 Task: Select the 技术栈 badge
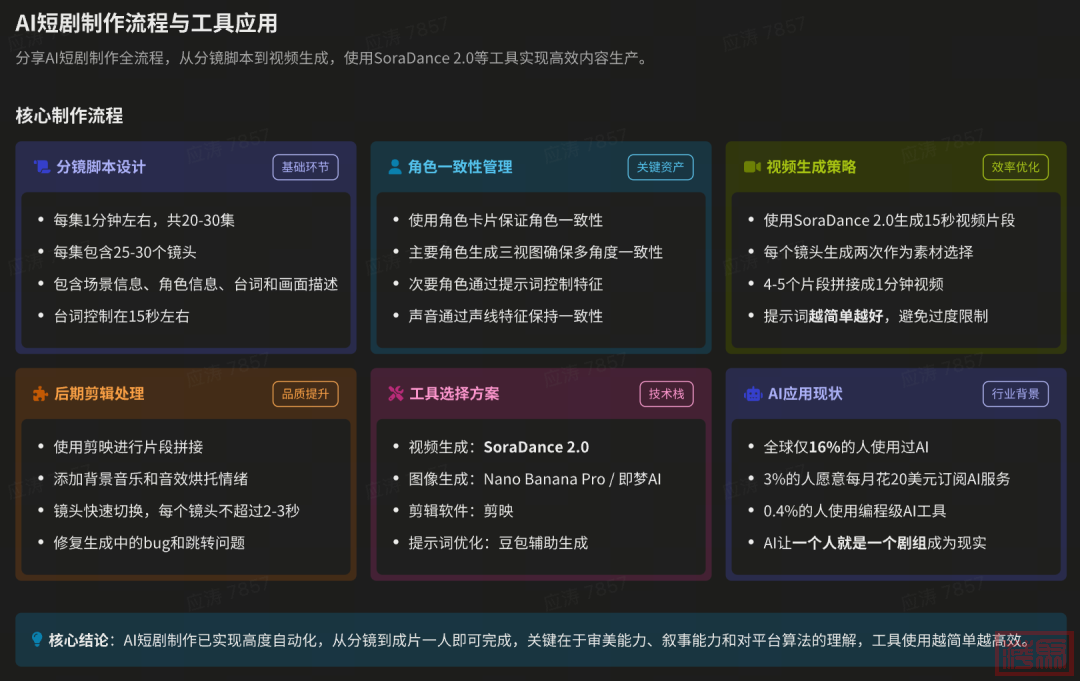666,394
